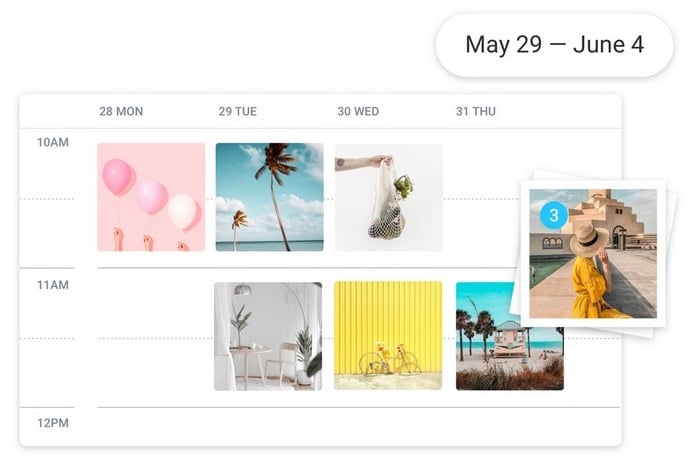Click the empty Thursday 12PM slot
Screen dimensions: 700x464
(509, 426)
